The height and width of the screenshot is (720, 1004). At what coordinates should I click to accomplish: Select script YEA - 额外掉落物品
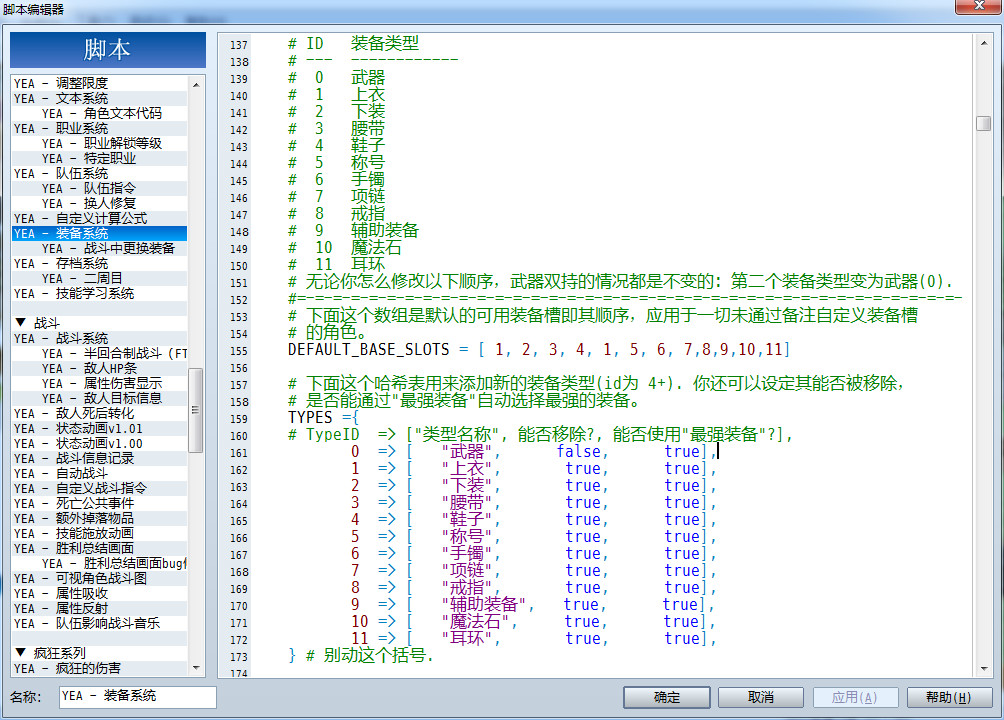tap(99, 518)
